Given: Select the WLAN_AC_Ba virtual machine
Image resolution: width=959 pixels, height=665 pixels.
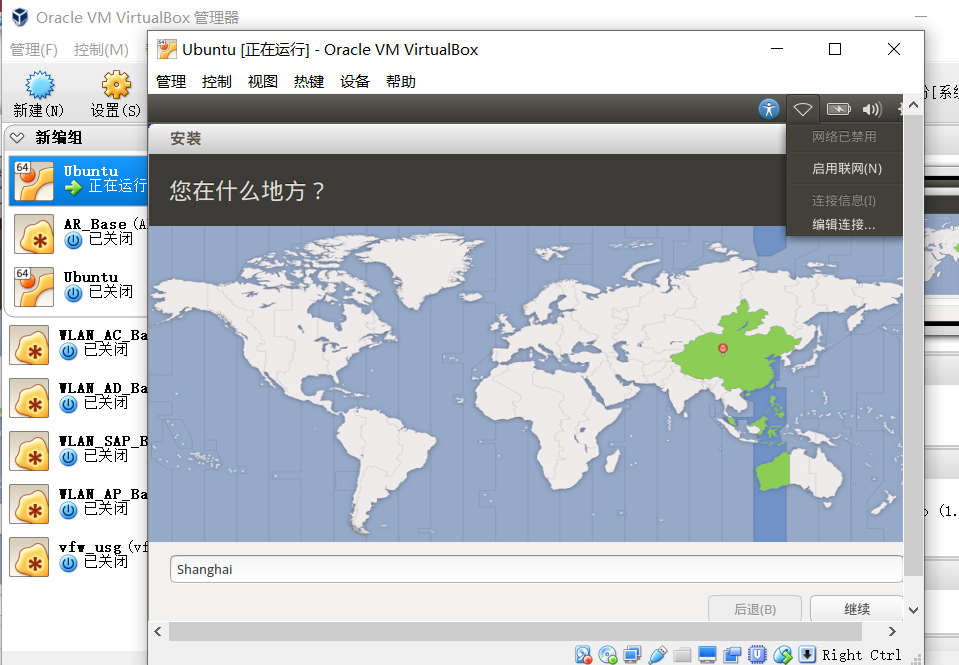Looking at the screenshot, I should (x=78, y=344).
